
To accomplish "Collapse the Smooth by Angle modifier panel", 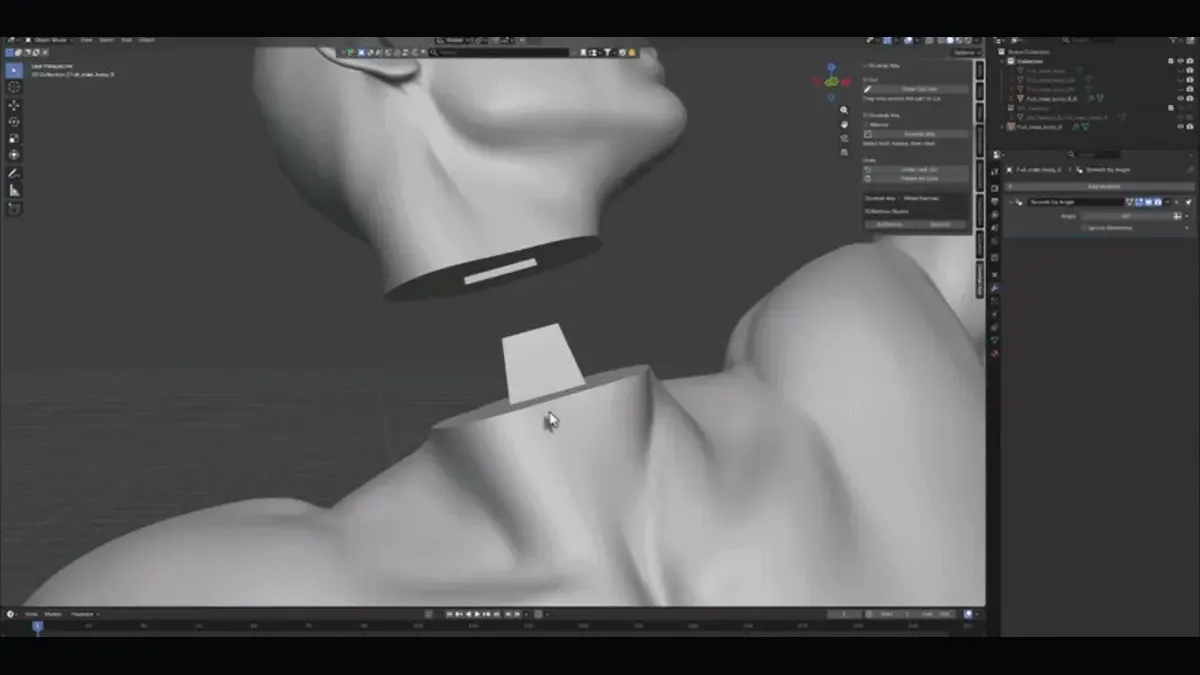I will click(x=1010, y=202).
